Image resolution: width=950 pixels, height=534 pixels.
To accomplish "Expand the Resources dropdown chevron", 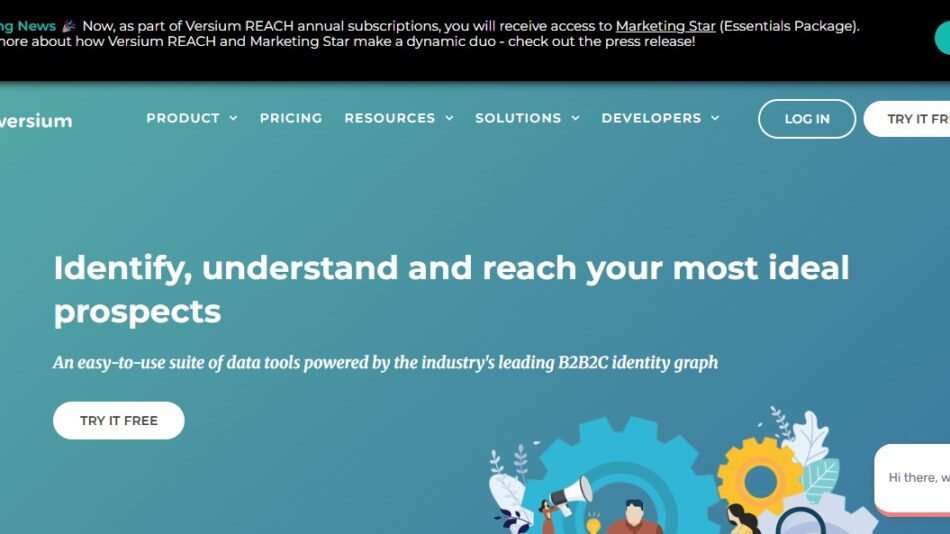I will click(449, 118).
